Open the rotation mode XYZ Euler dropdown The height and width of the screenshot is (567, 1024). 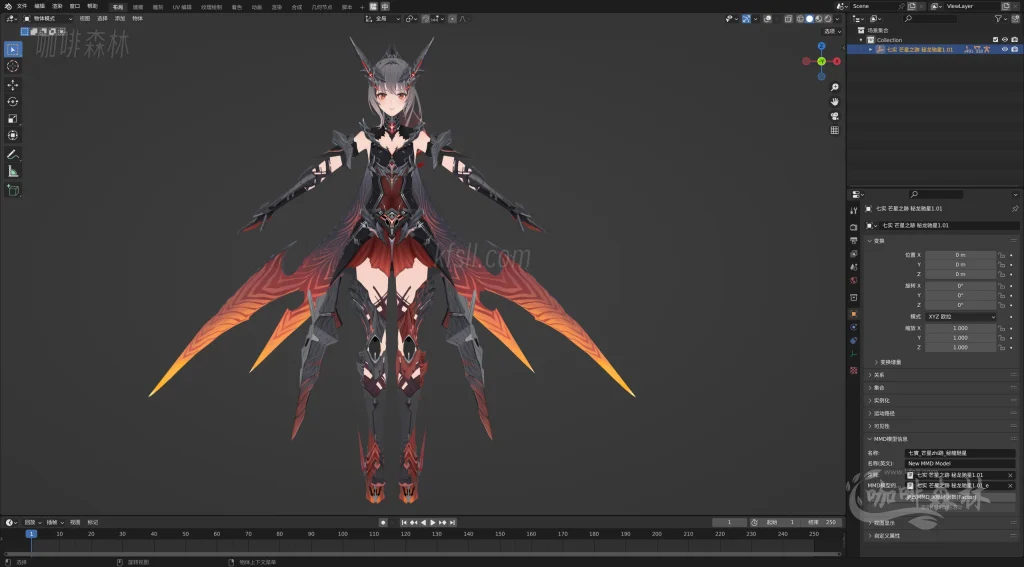(x=961, y=317)
